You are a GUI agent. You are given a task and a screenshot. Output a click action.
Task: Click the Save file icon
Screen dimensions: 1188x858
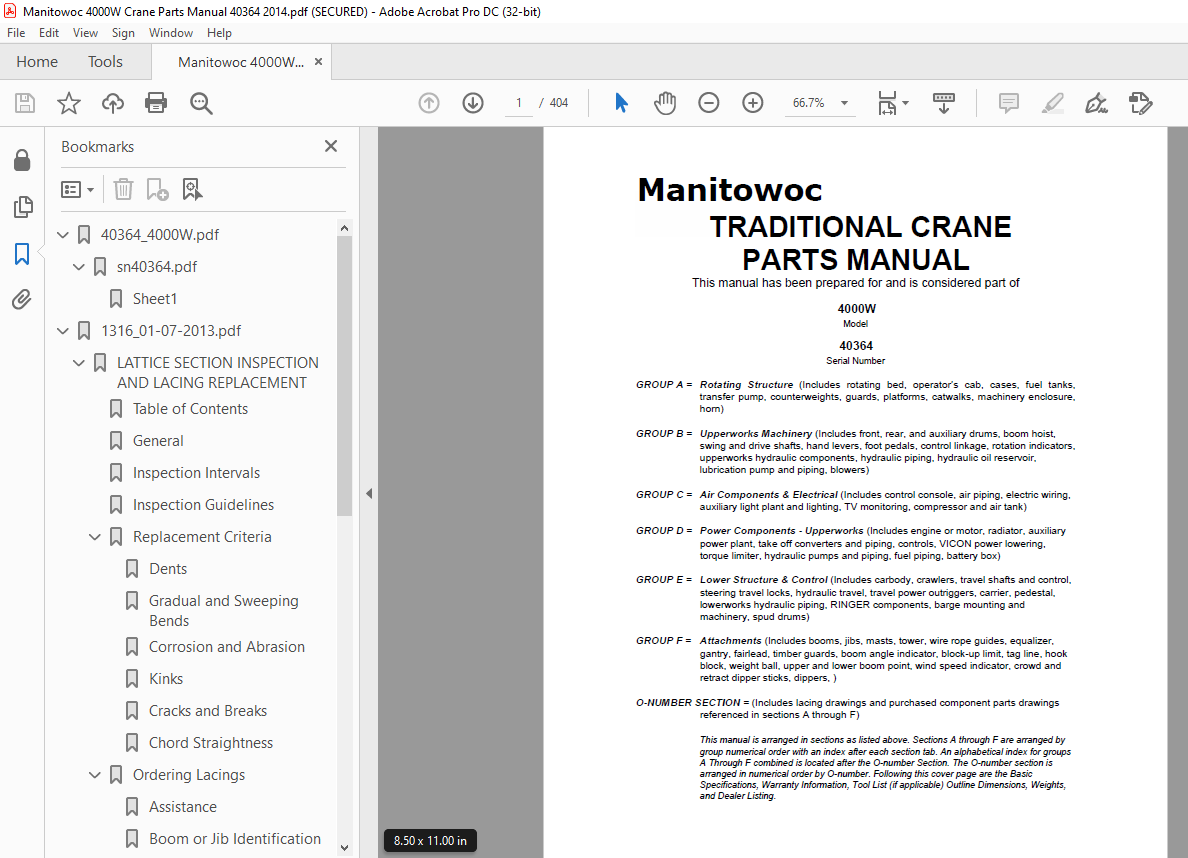[25, 103]
